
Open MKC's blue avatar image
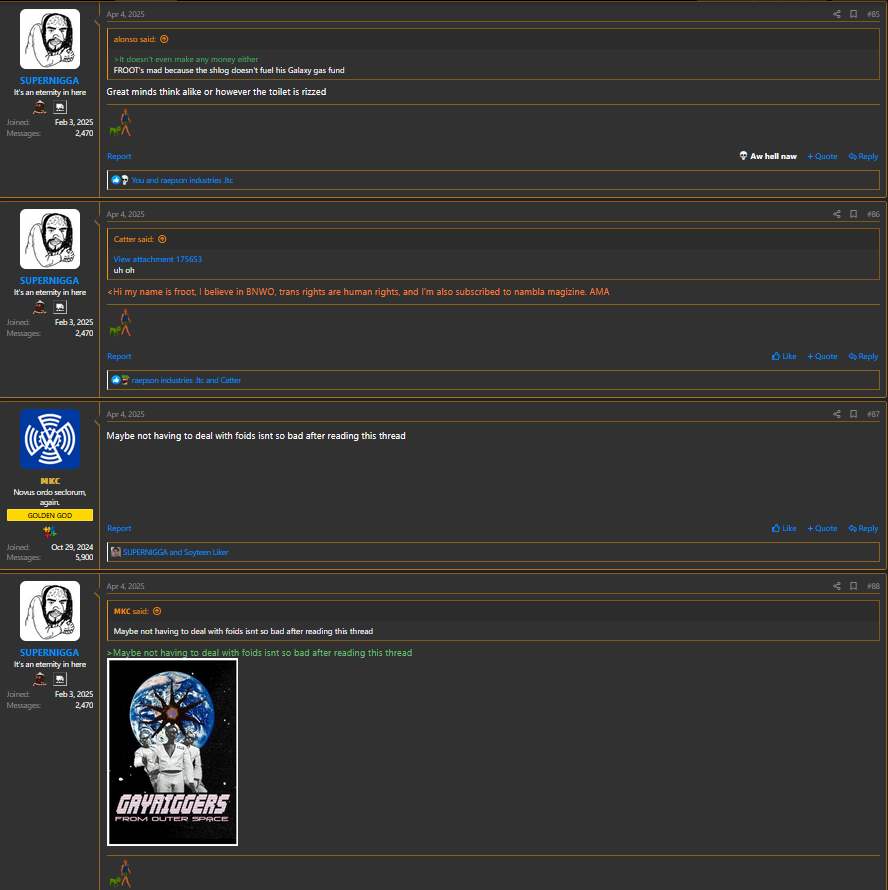tap(50, 439)
